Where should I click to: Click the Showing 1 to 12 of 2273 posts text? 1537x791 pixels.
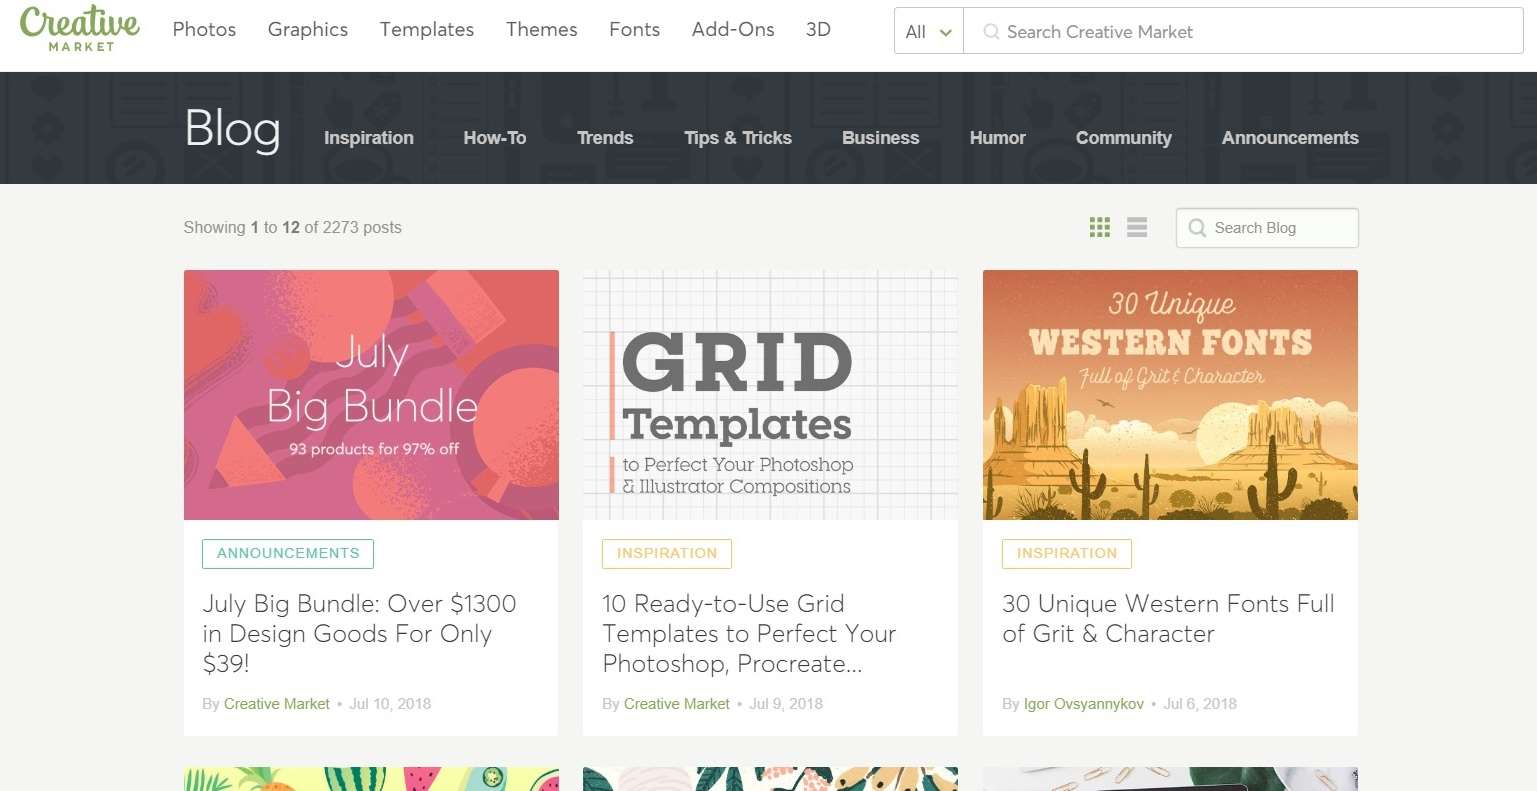pos(293,228)
